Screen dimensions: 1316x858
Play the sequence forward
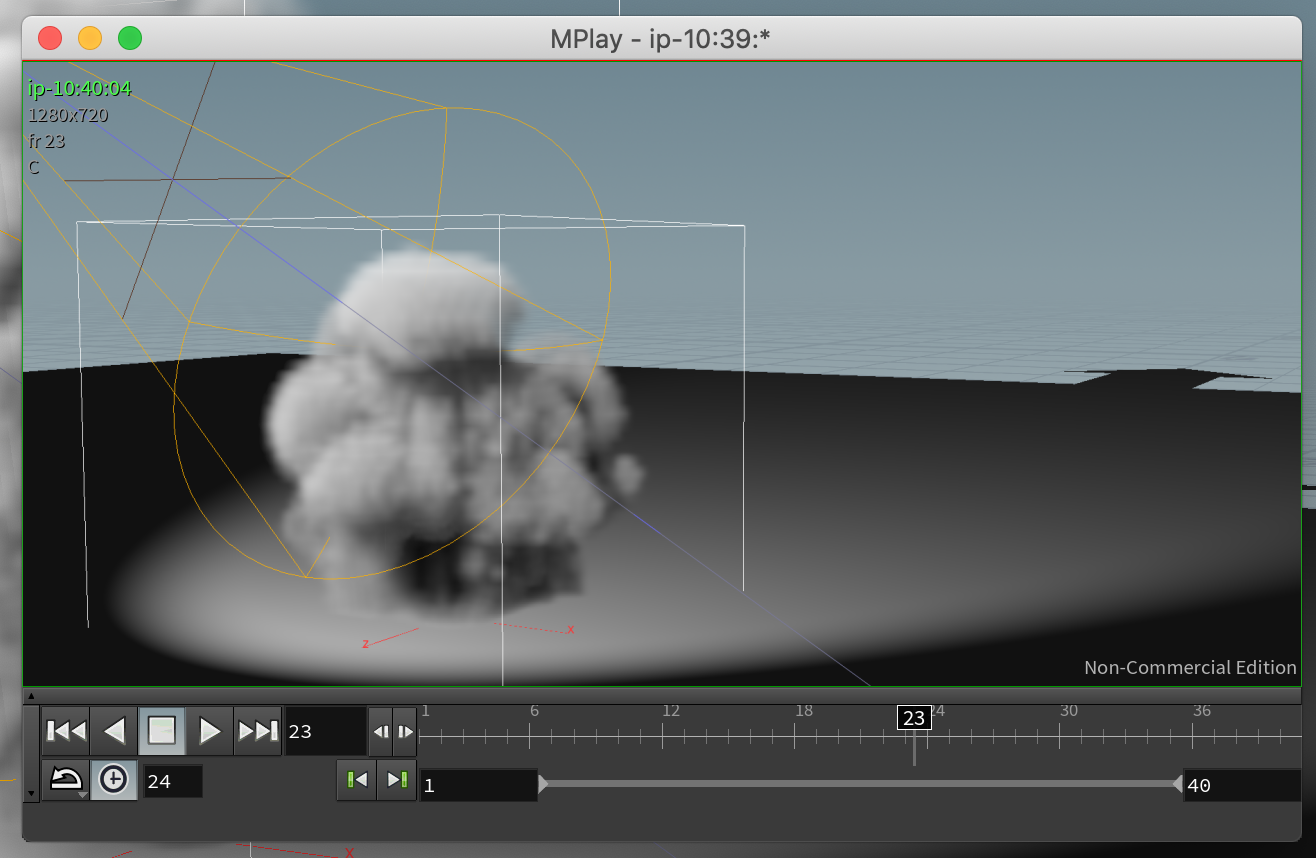point(210,732)
